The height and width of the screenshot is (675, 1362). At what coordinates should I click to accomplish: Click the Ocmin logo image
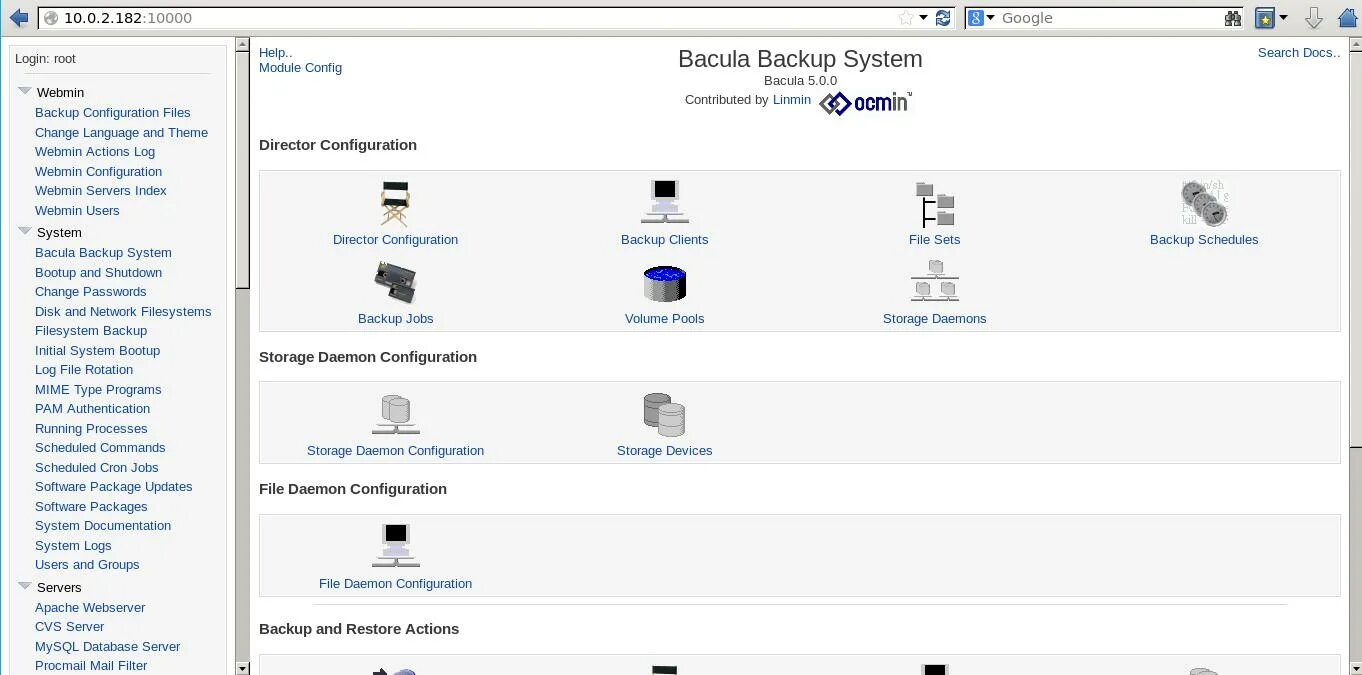[x=866, y=102]
